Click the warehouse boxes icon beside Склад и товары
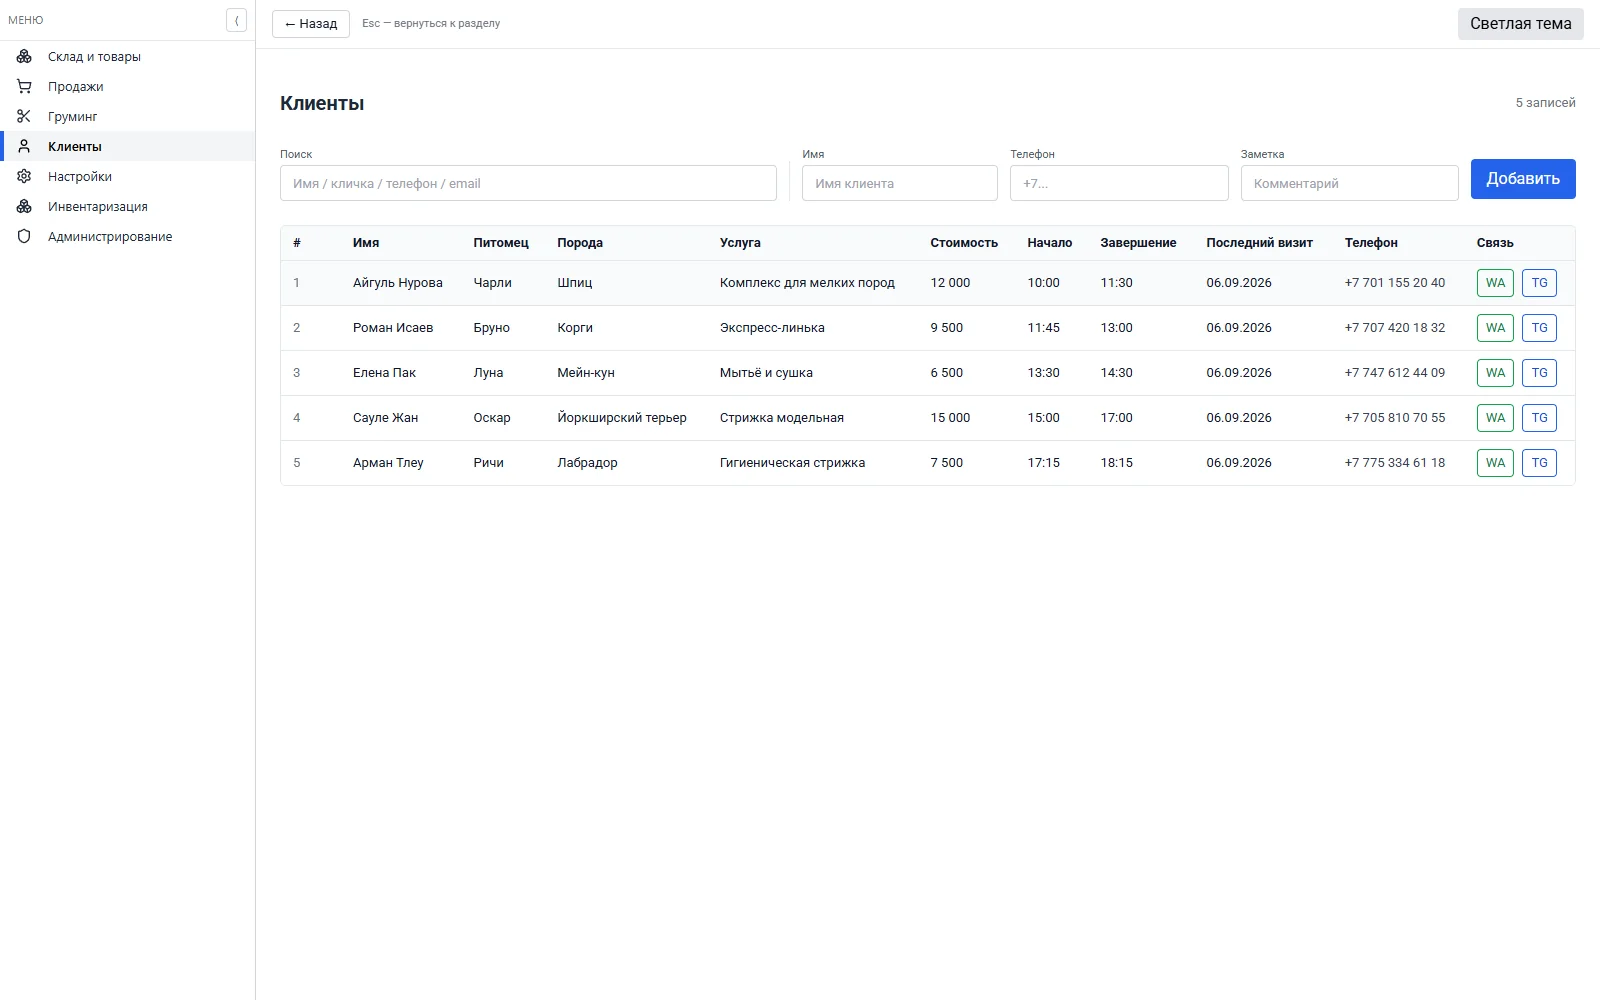The height and width of the screenshot is (1000, 1600). point(24,56)
